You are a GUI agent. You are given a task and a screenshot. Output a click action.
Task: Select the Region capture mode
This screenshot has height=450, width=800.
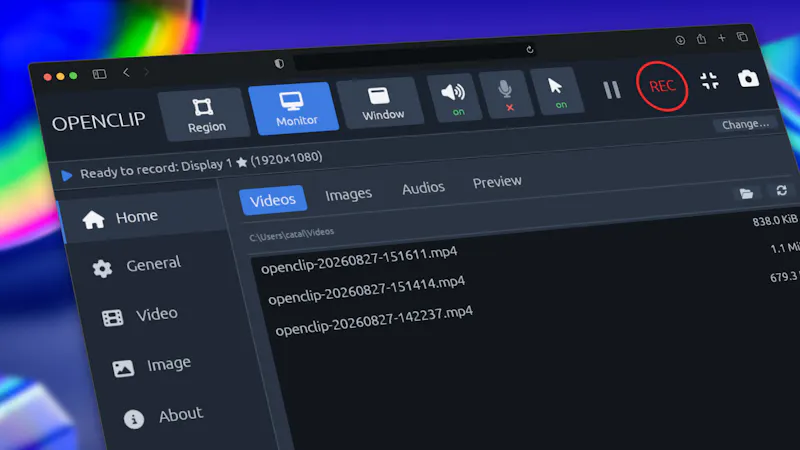coord(205,115)
